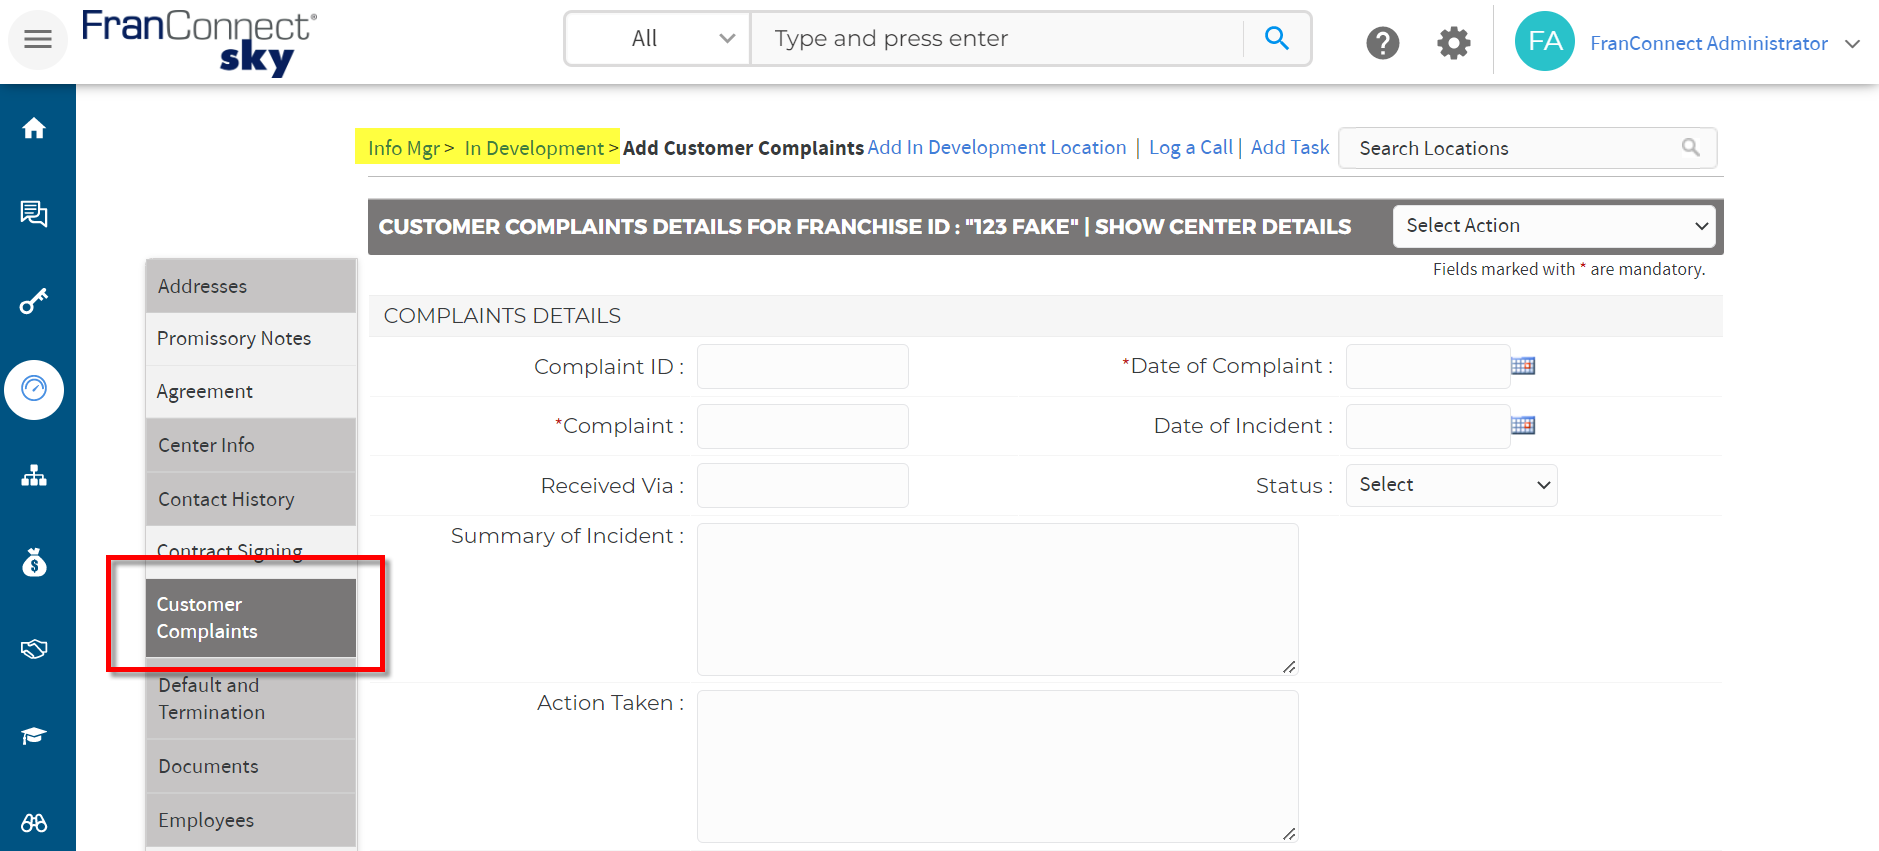This screenshot has height=851, width=1879.
Task: Click the Add Customer Complaints breadcrumb text
Action: click(743, 148)
